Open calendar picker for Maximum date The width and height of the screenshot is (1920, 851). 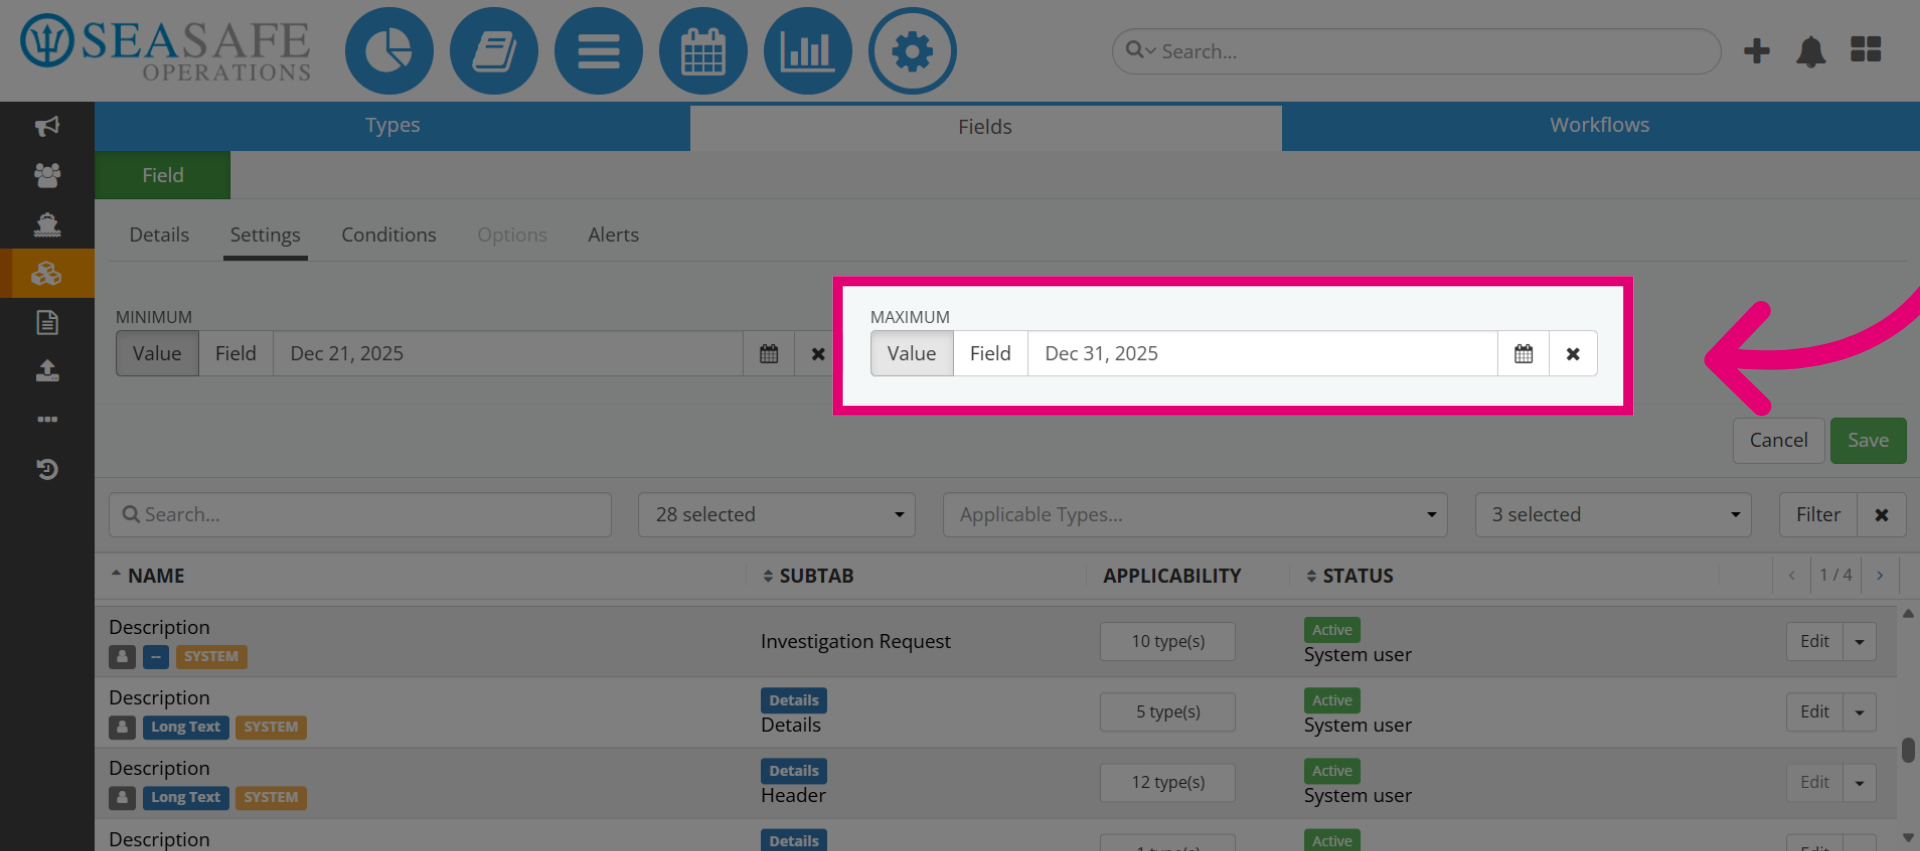tap(1523, 354)
